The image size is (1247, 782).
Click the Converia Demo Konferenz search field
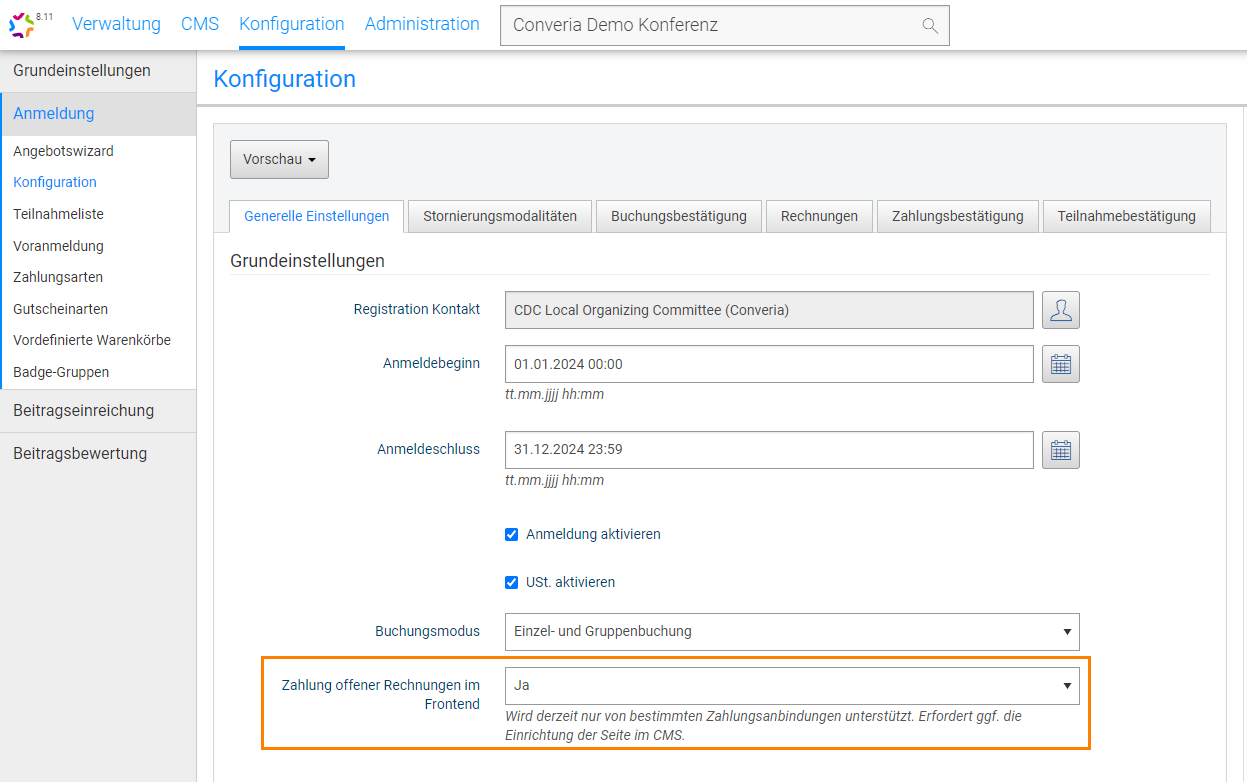click(710, 26)
